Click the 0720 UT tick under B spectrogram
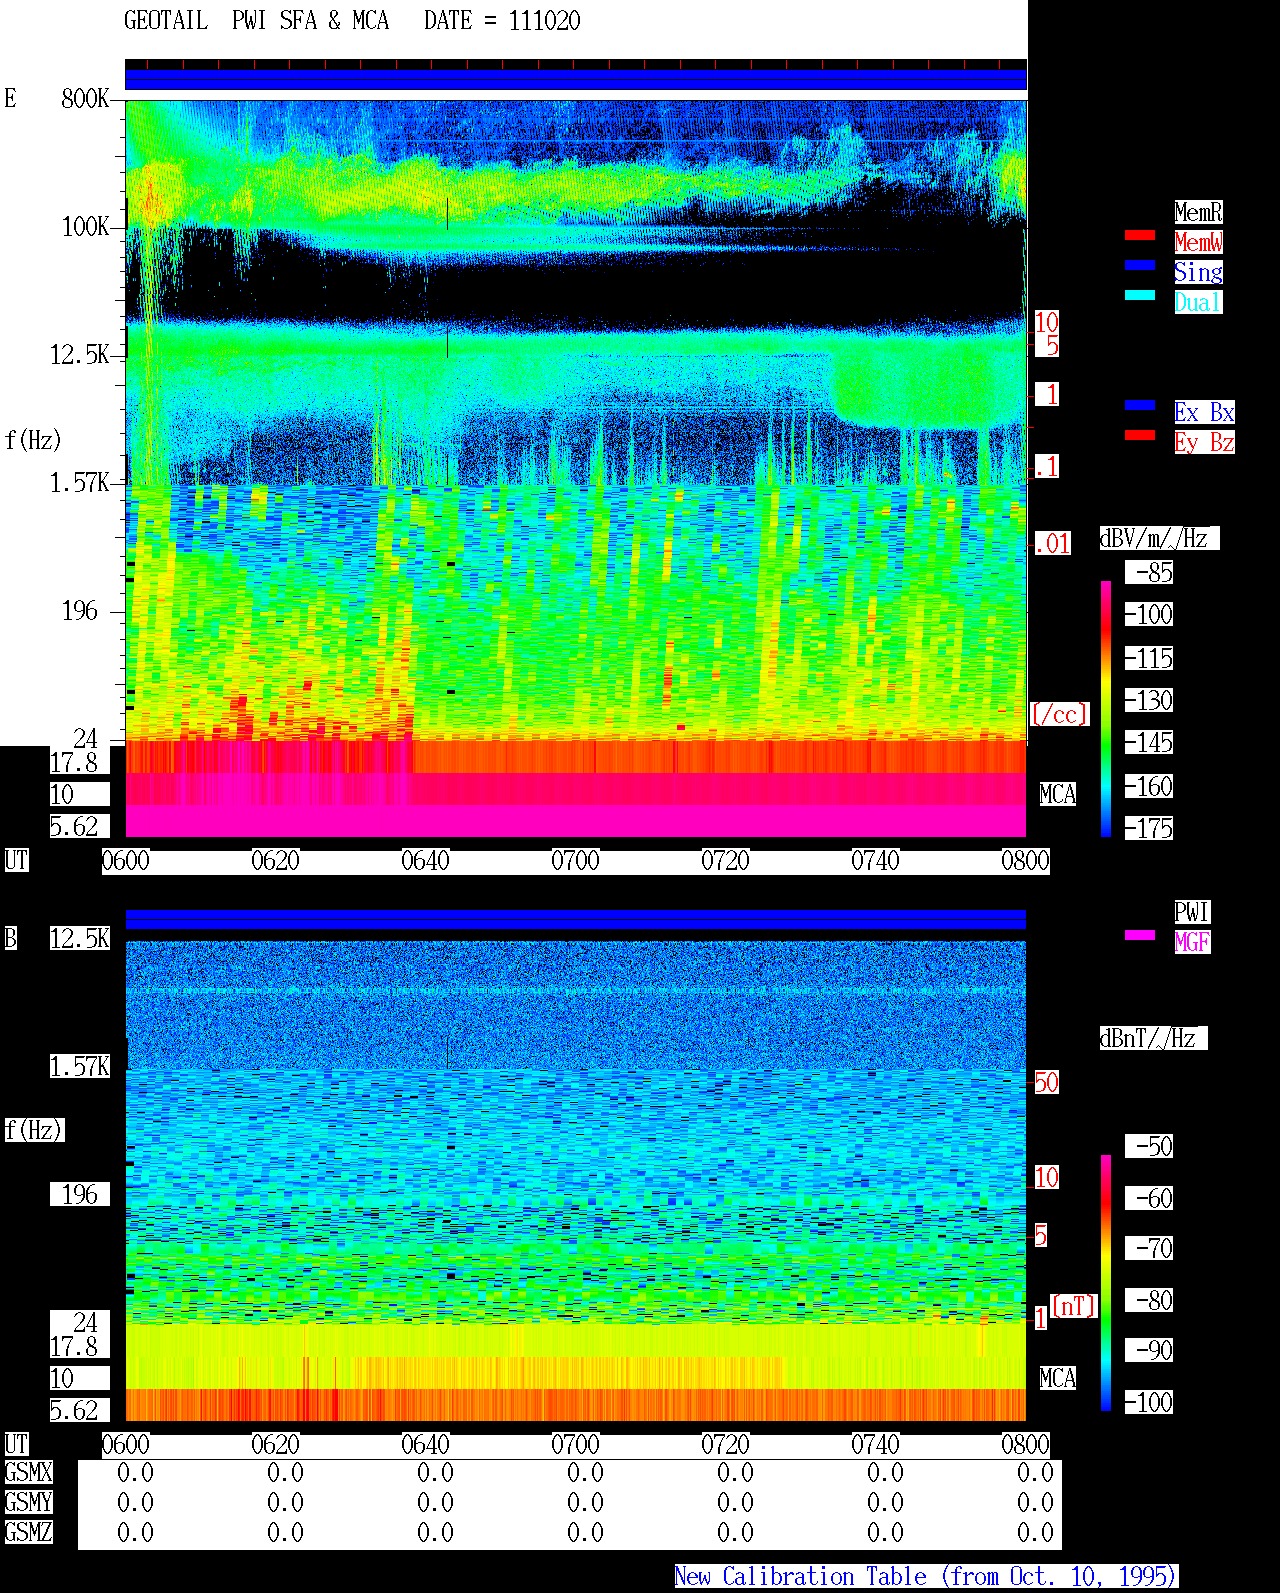Screen dimensions: 1280x1593 (726, 1445)
